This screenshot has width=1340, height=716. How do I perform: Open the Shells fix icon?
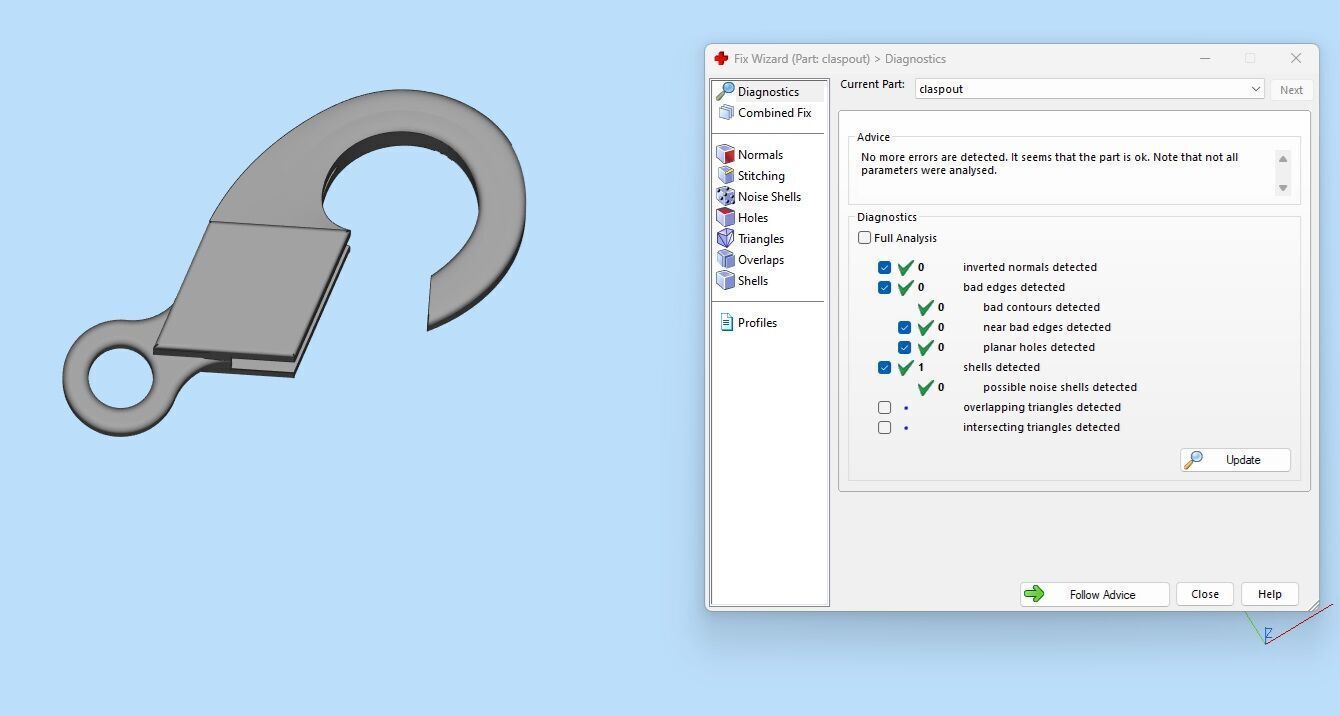click(x=725, y=281)
